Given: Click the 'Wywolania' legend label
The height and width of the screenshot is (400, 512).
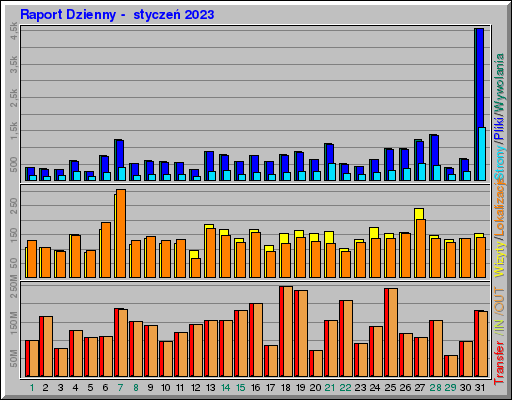Looking at the screenshot, I should click(x=499, y=82).
